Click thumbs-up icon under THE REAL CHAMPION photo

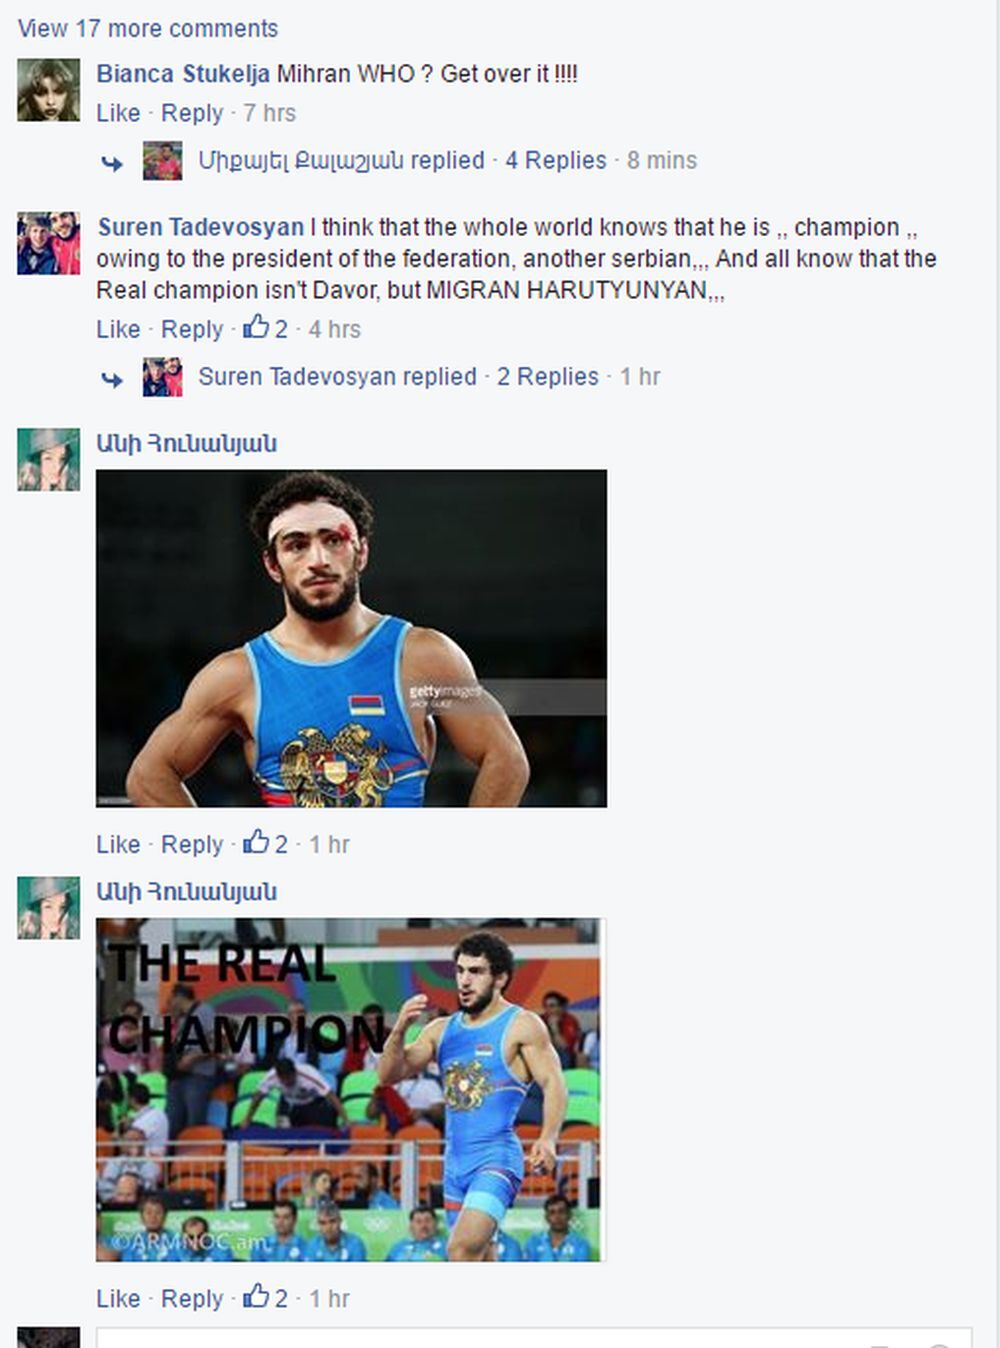(x=256, y=1296)
